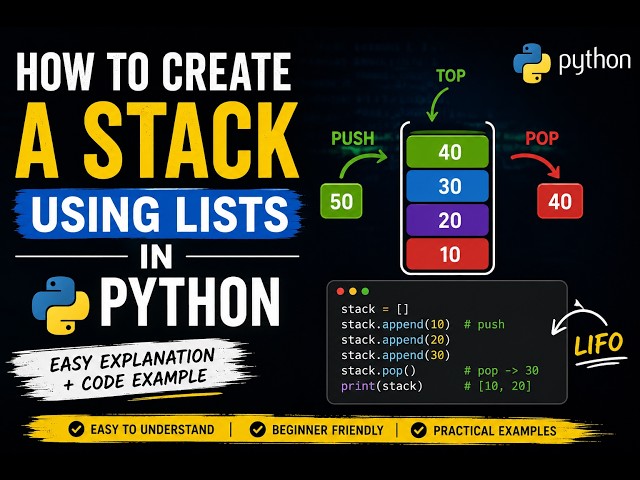The height and width of the screenshot is (480, 640).
Task: Click the "HOW TO CREATE" heading
Action: pos(154,72)
